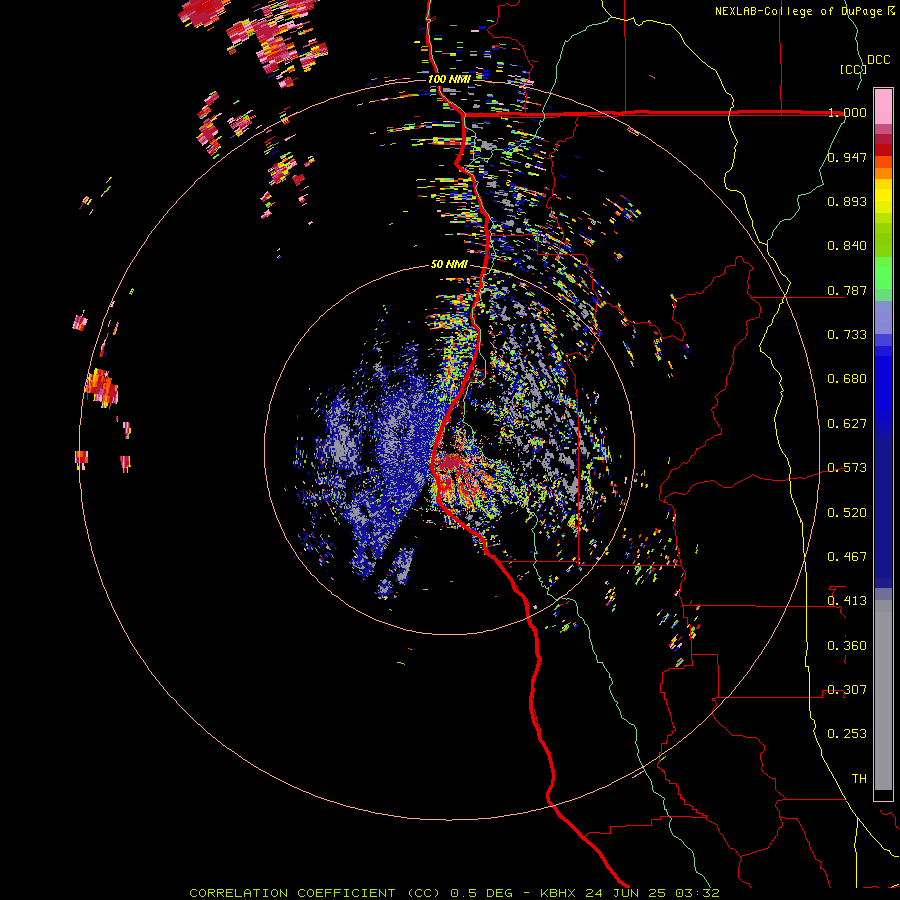Screen dimensions: 900x900
Task: Select the KBHX station identifier in caption
Action: tap(558, 893)
